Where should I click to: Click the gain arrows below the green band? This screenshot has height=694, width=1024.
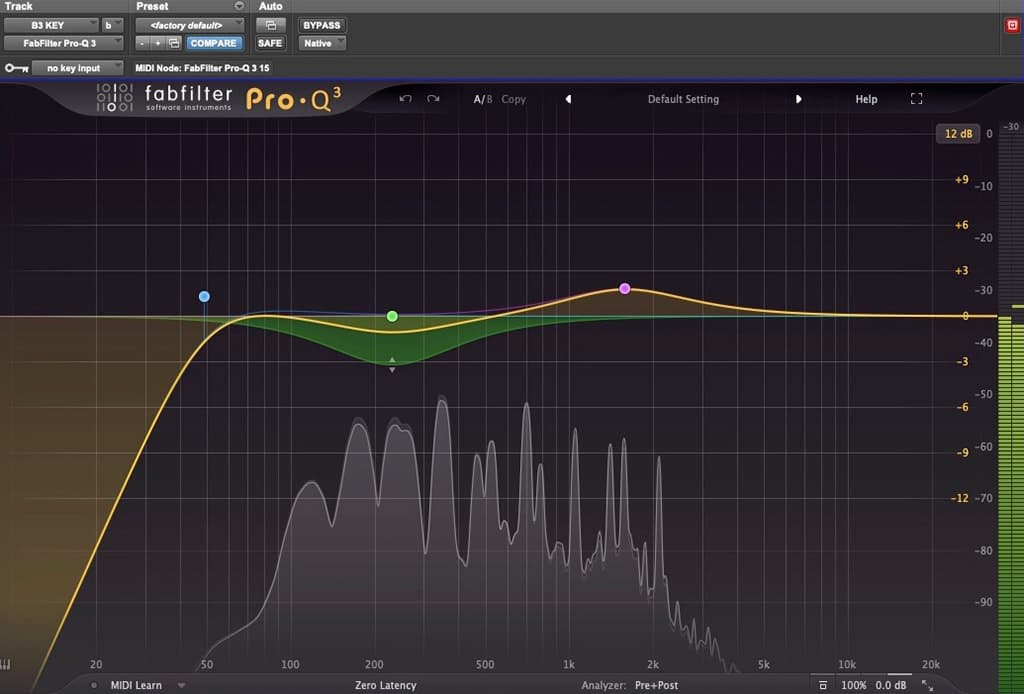point(392,365)
